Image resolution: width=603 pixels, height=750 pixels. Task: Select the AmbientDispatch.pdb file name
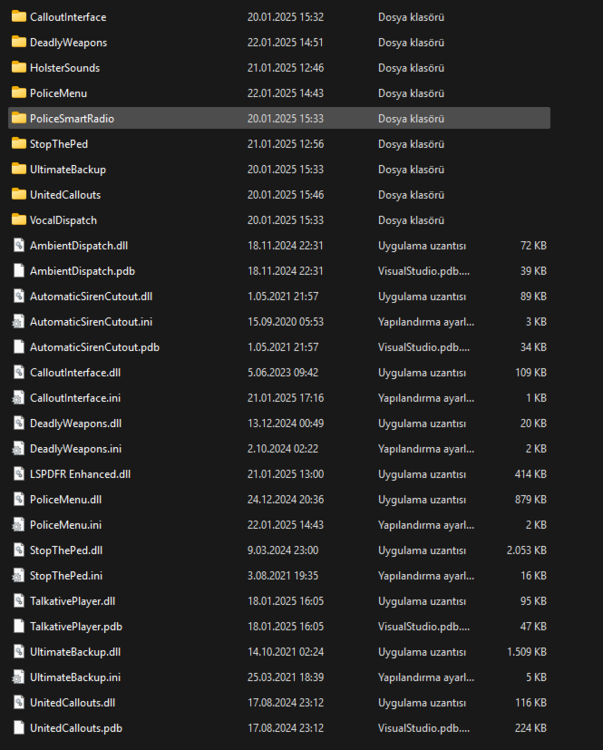[x=82, y=271]
